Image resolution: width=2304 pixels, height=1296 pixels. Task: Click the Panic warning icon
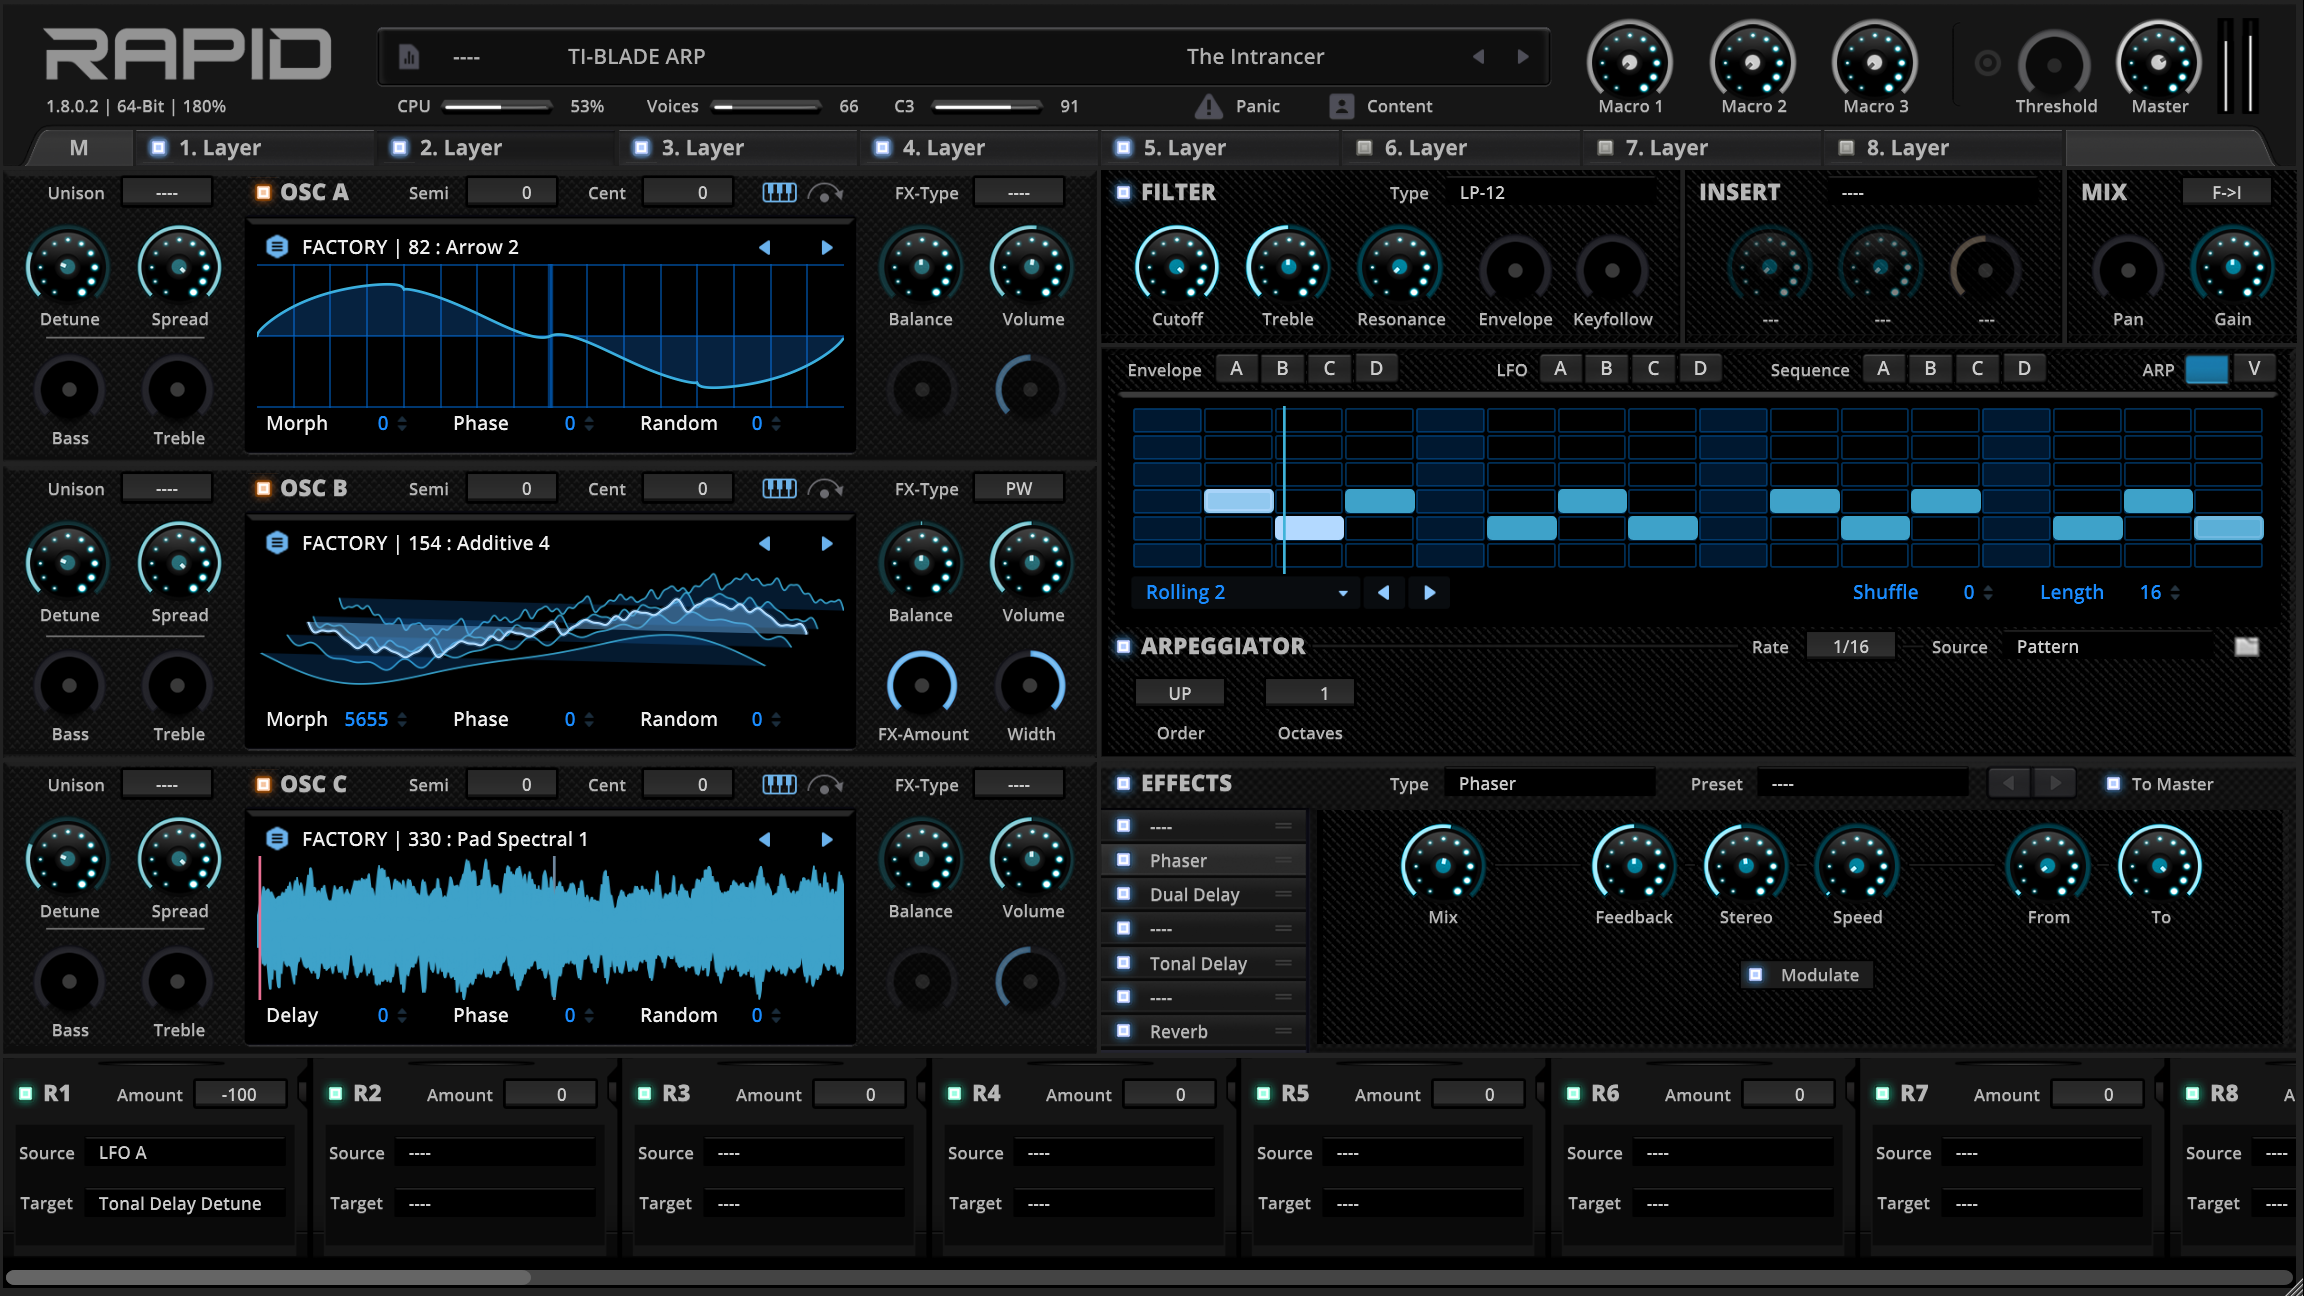point(1209,106)
